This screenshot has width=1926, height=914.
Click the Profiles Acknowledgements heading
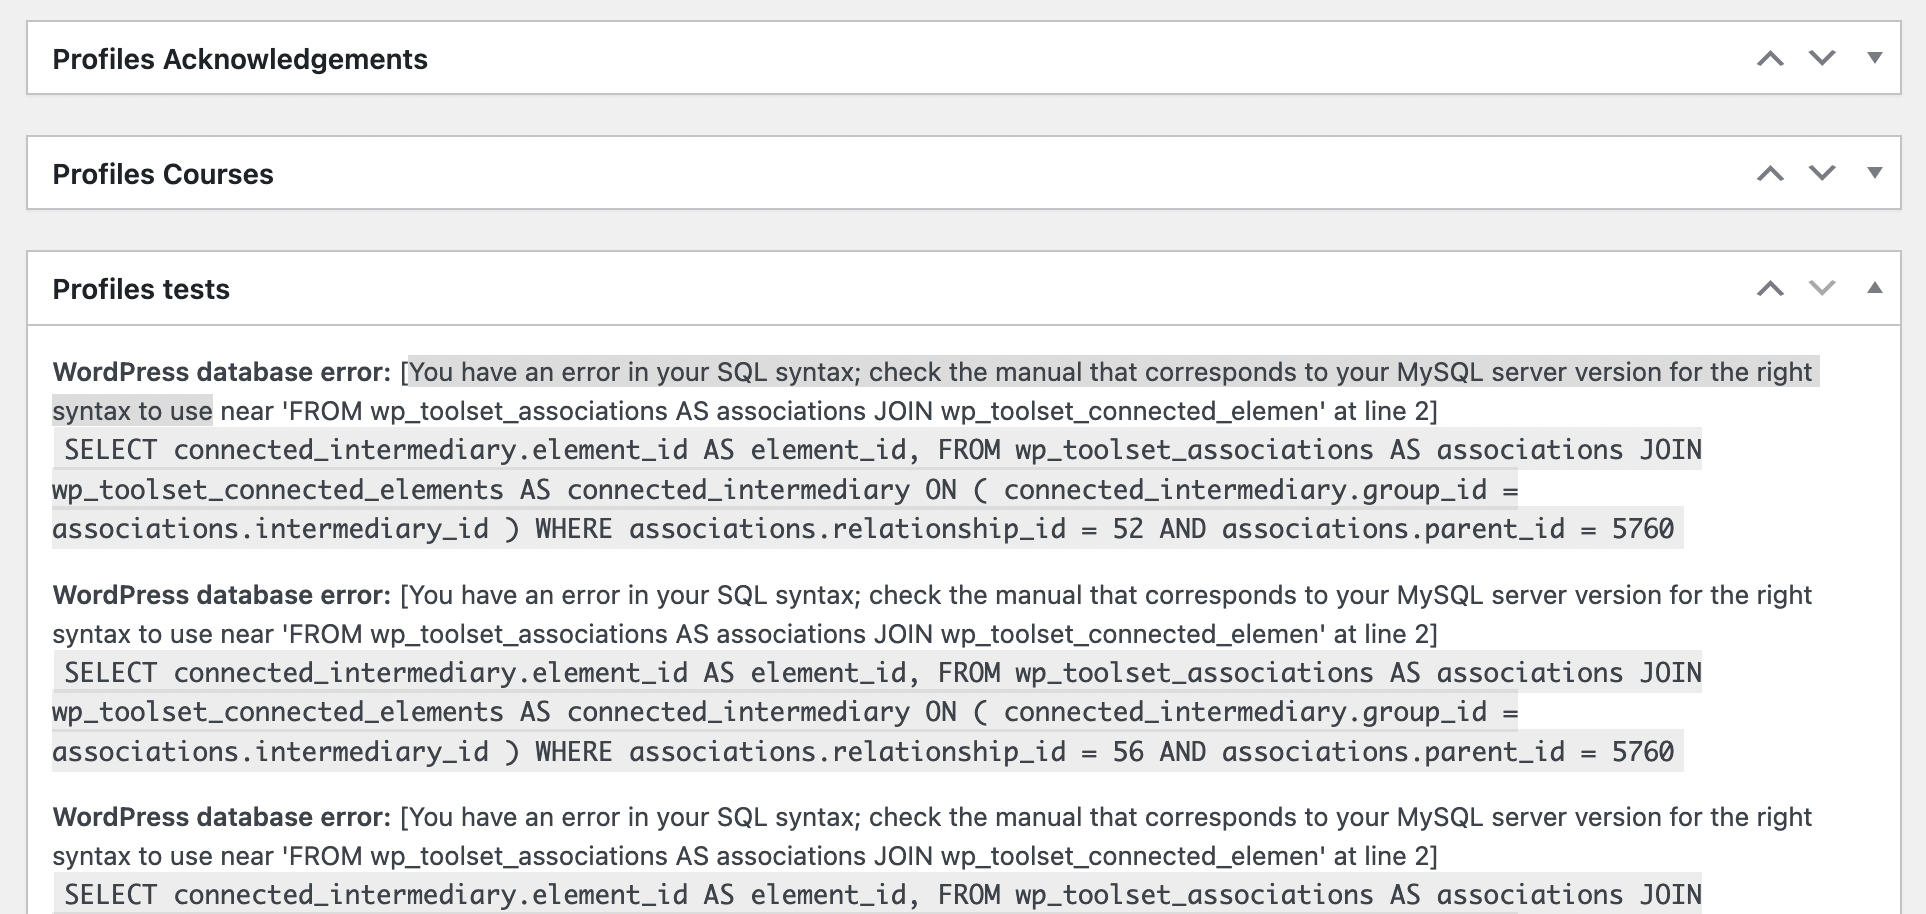tap(240, 60)
